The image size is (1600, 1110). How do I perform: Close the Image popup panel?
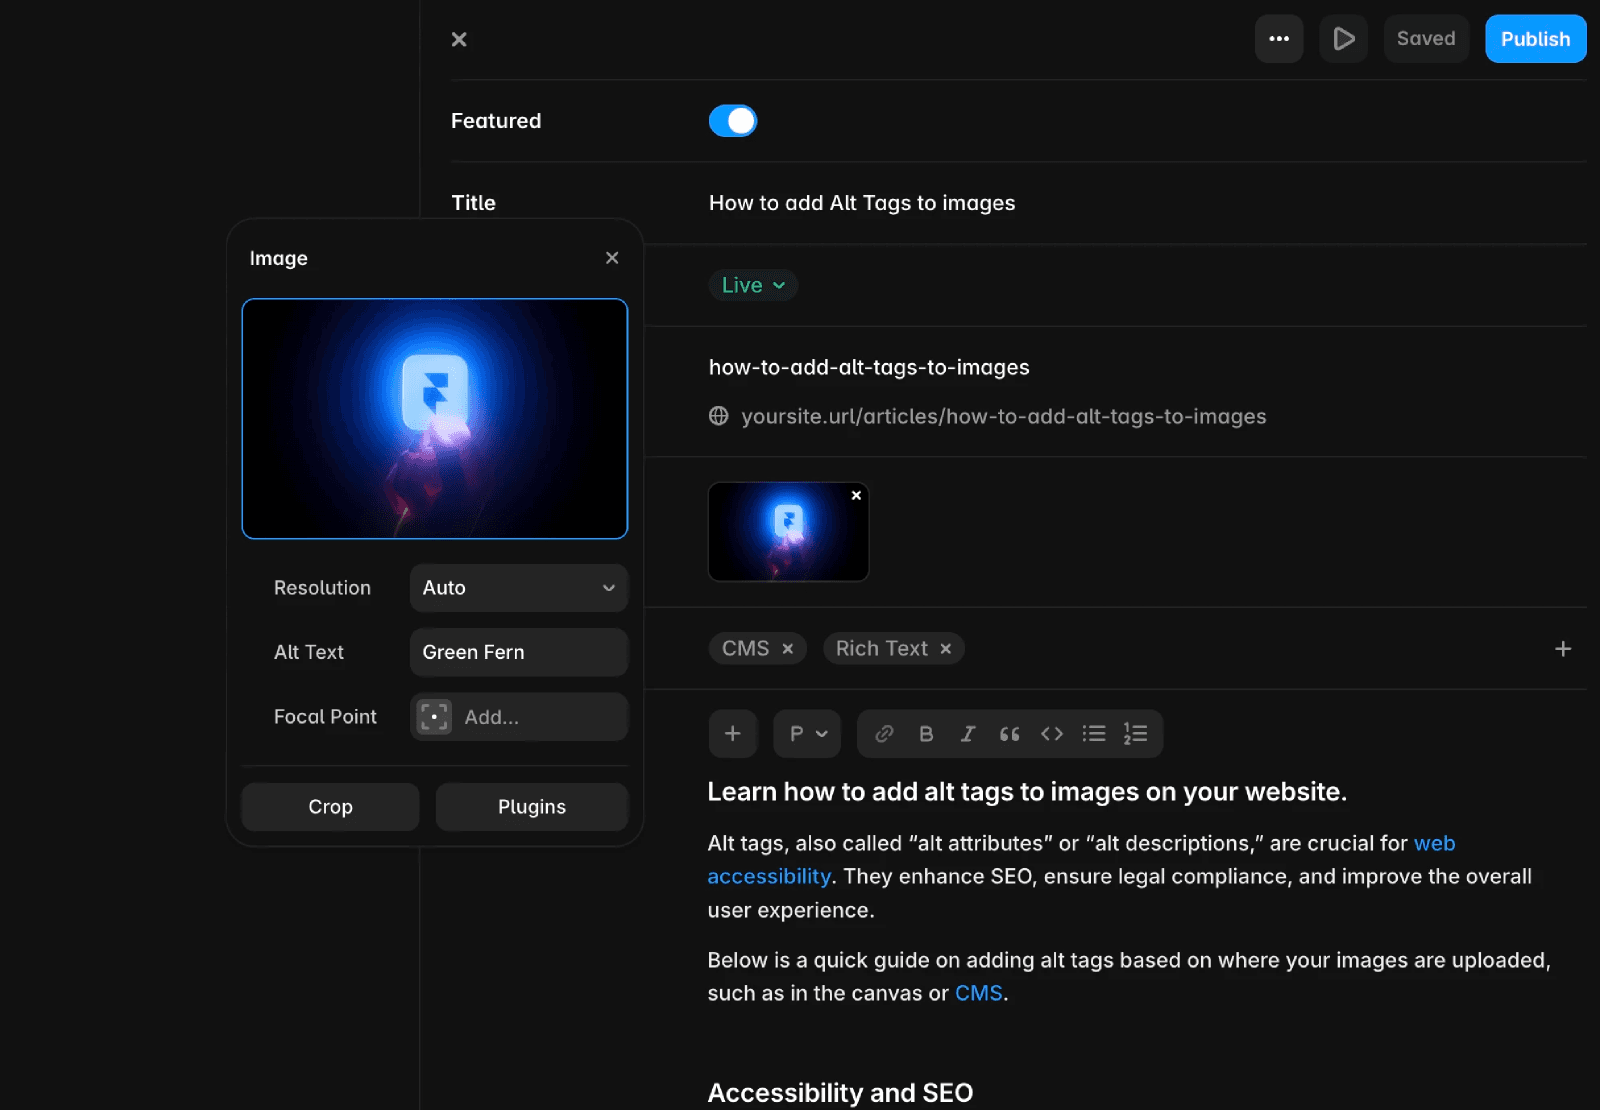click(x=612, y=258)
